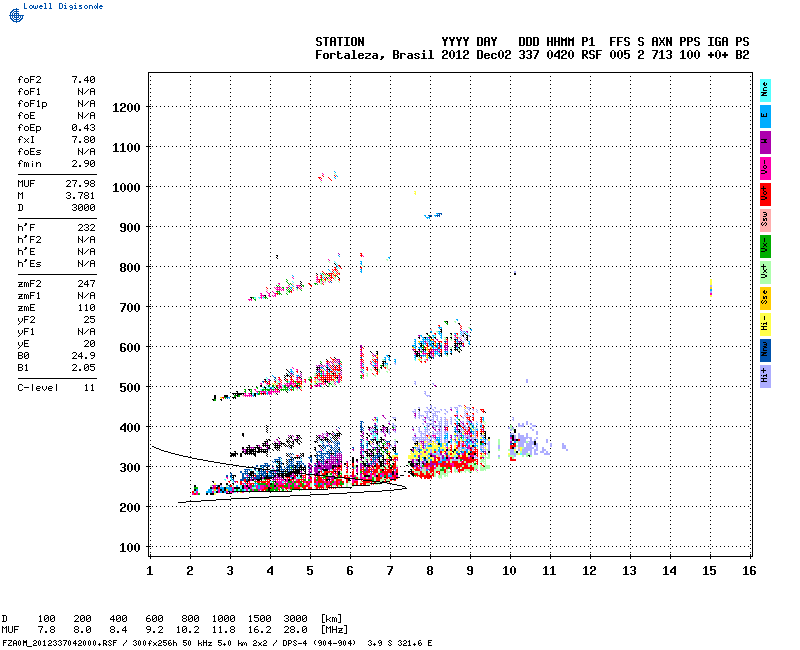Click the Hi- yellow legend swatch
Viewport: 800px width, 650px height.
[x=765, y=324]
